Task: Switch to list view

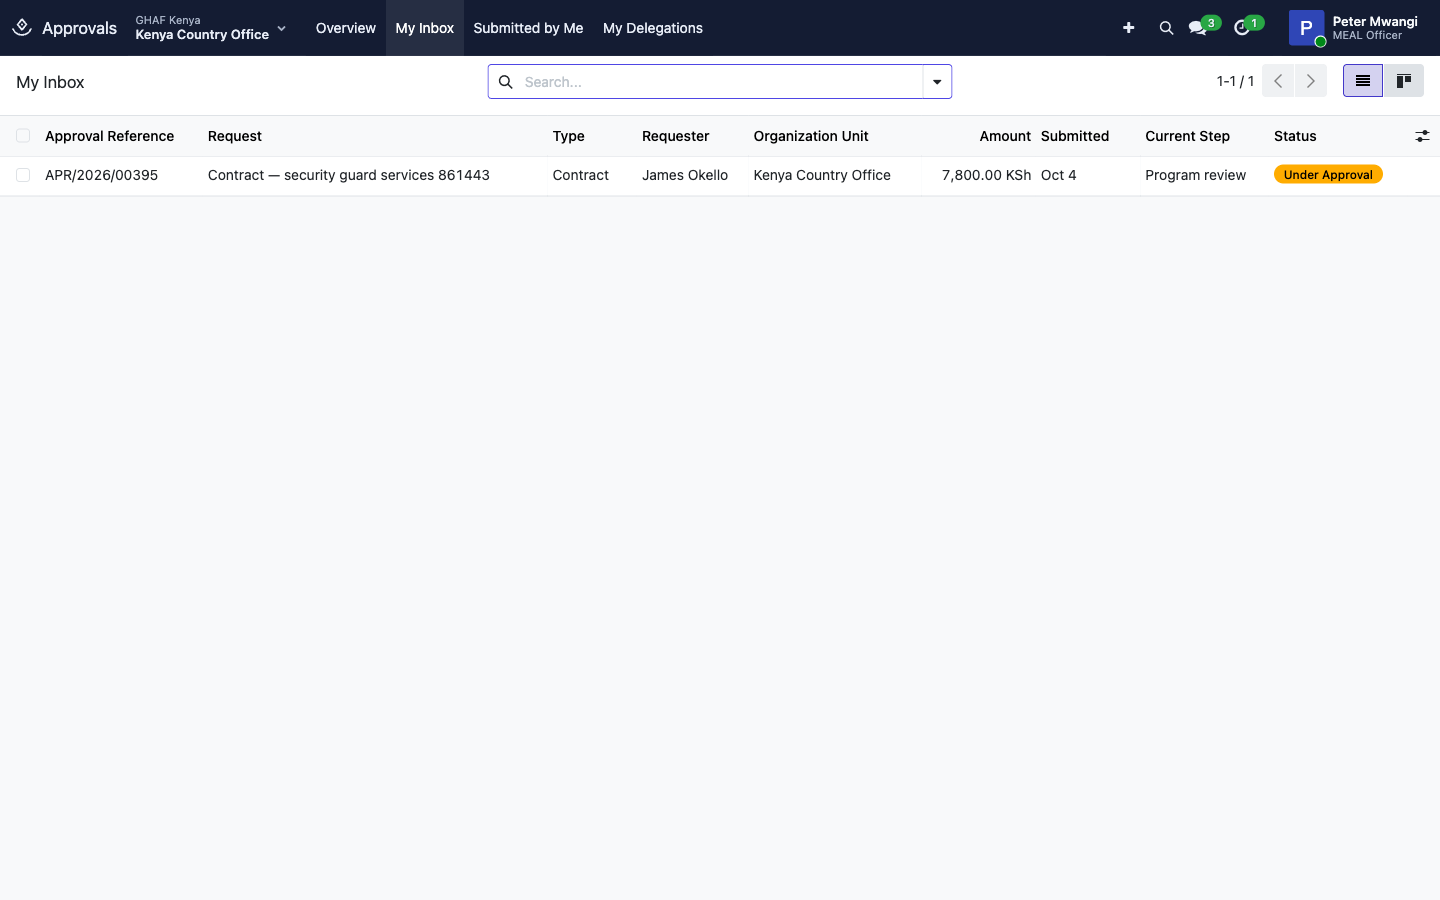Action: [1362, 81]
